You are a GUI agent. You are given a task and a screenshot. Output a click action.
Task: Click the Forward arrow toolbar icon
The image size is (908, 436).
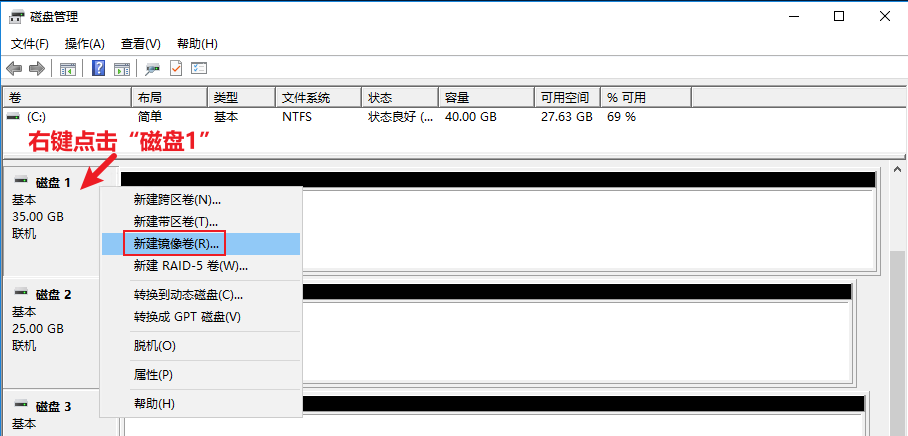pyautogui.click(x=37, y=69)
